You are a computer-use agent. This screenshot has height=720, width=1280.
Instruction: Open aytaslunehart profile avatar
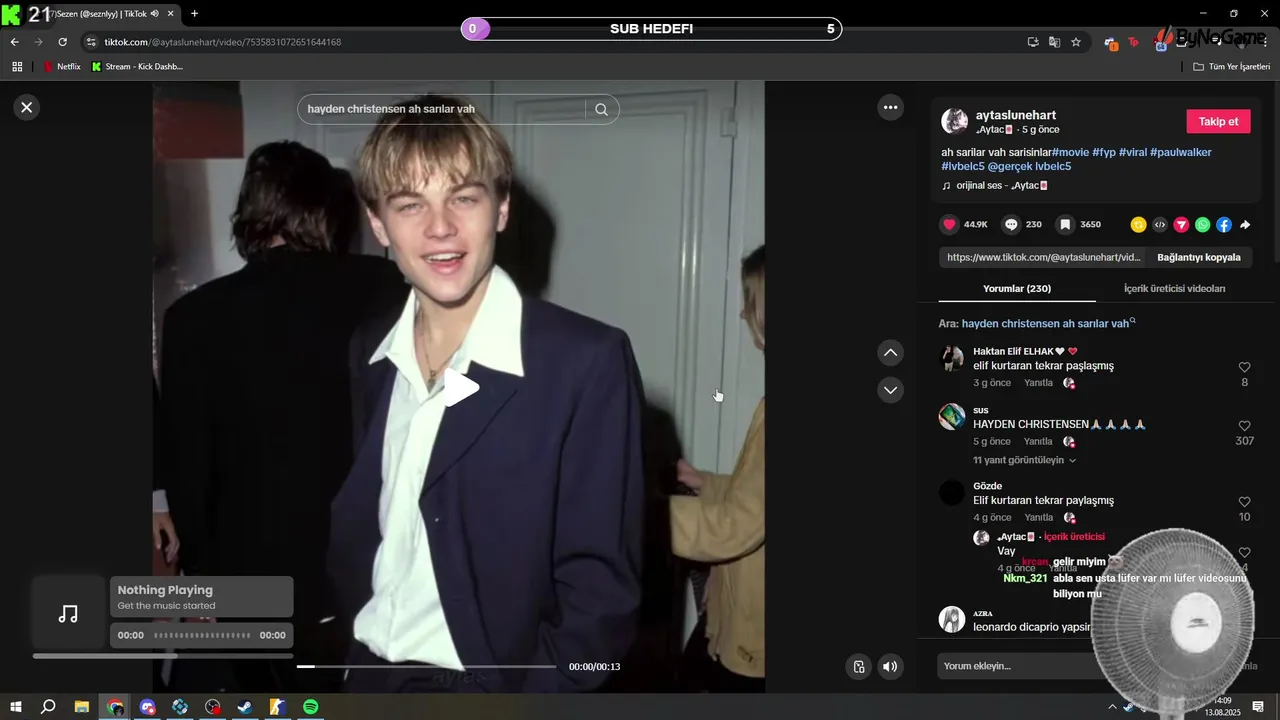click(954, 121)
